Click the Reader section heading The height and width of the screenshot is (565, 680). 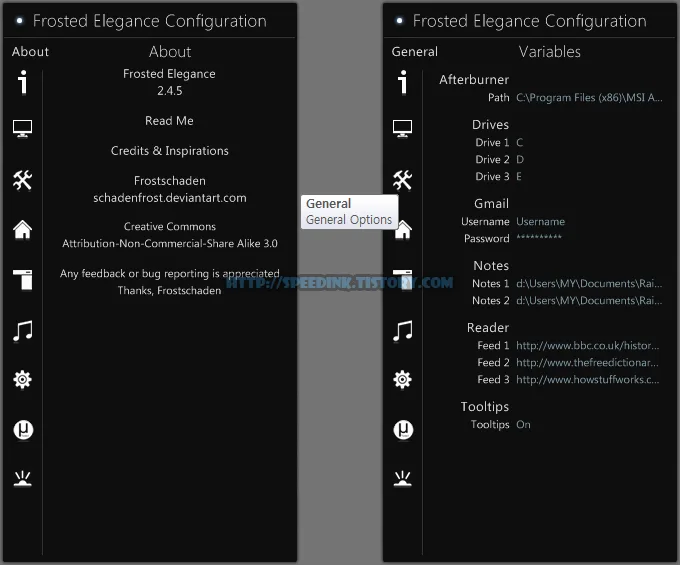(488, 328)
